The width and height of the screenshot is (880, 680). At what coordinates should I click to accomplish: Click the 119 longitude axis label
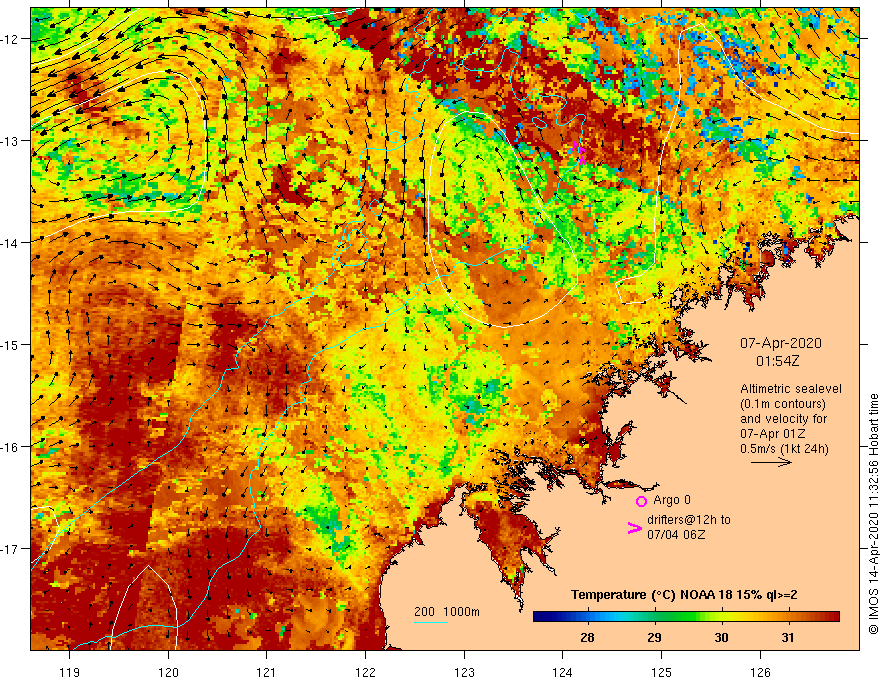point(70,672)
